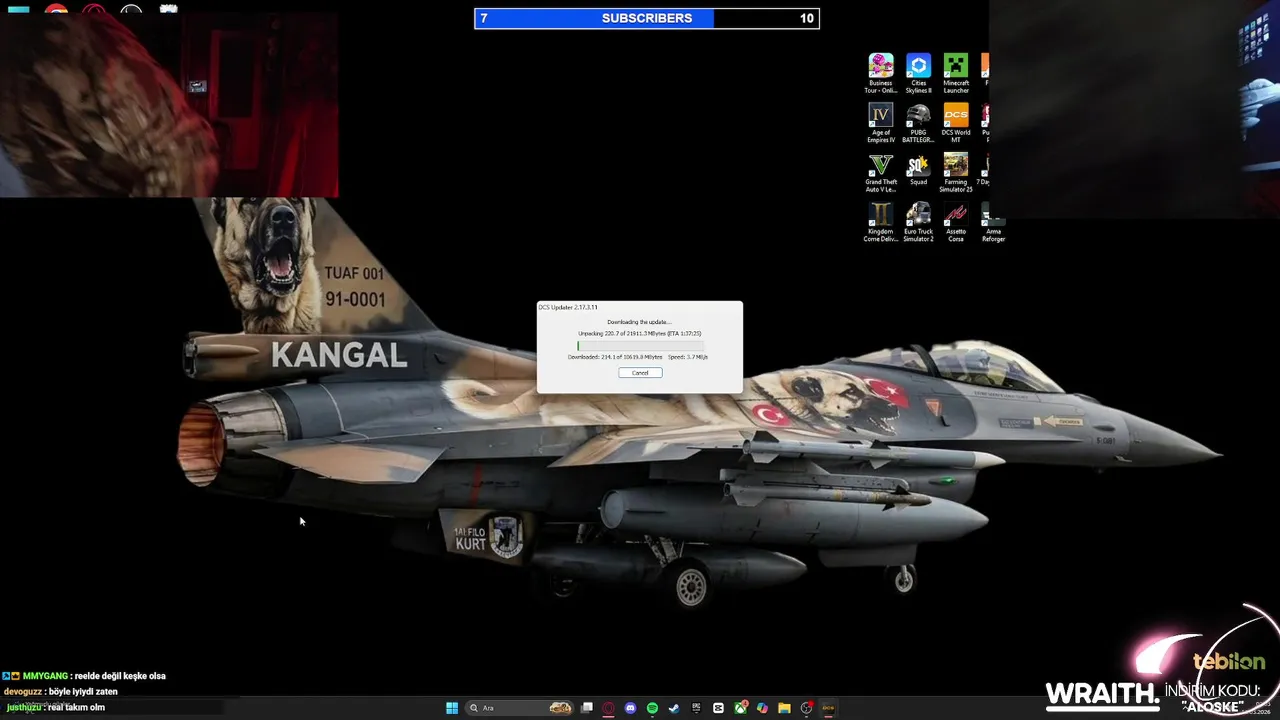This screenshot has width=1280, height=720.
Task: Open File Explorer from the taskbar
Action: [784, 708]
